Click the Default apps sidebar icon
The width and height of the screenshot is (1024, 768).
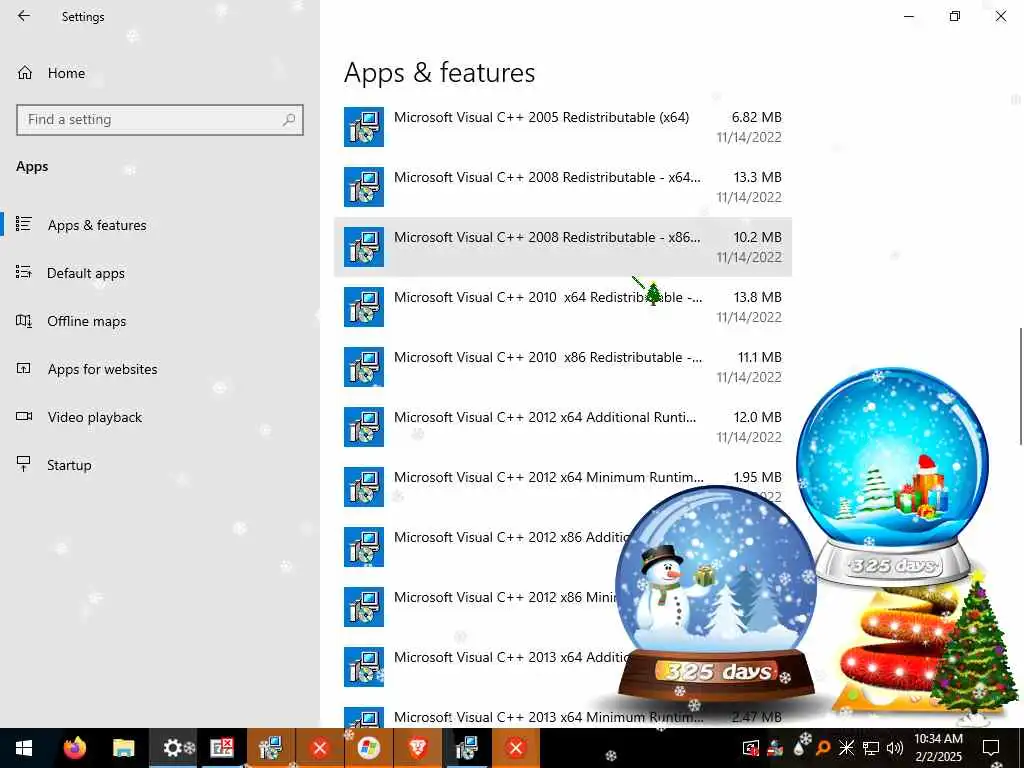(x=24, y=272)
